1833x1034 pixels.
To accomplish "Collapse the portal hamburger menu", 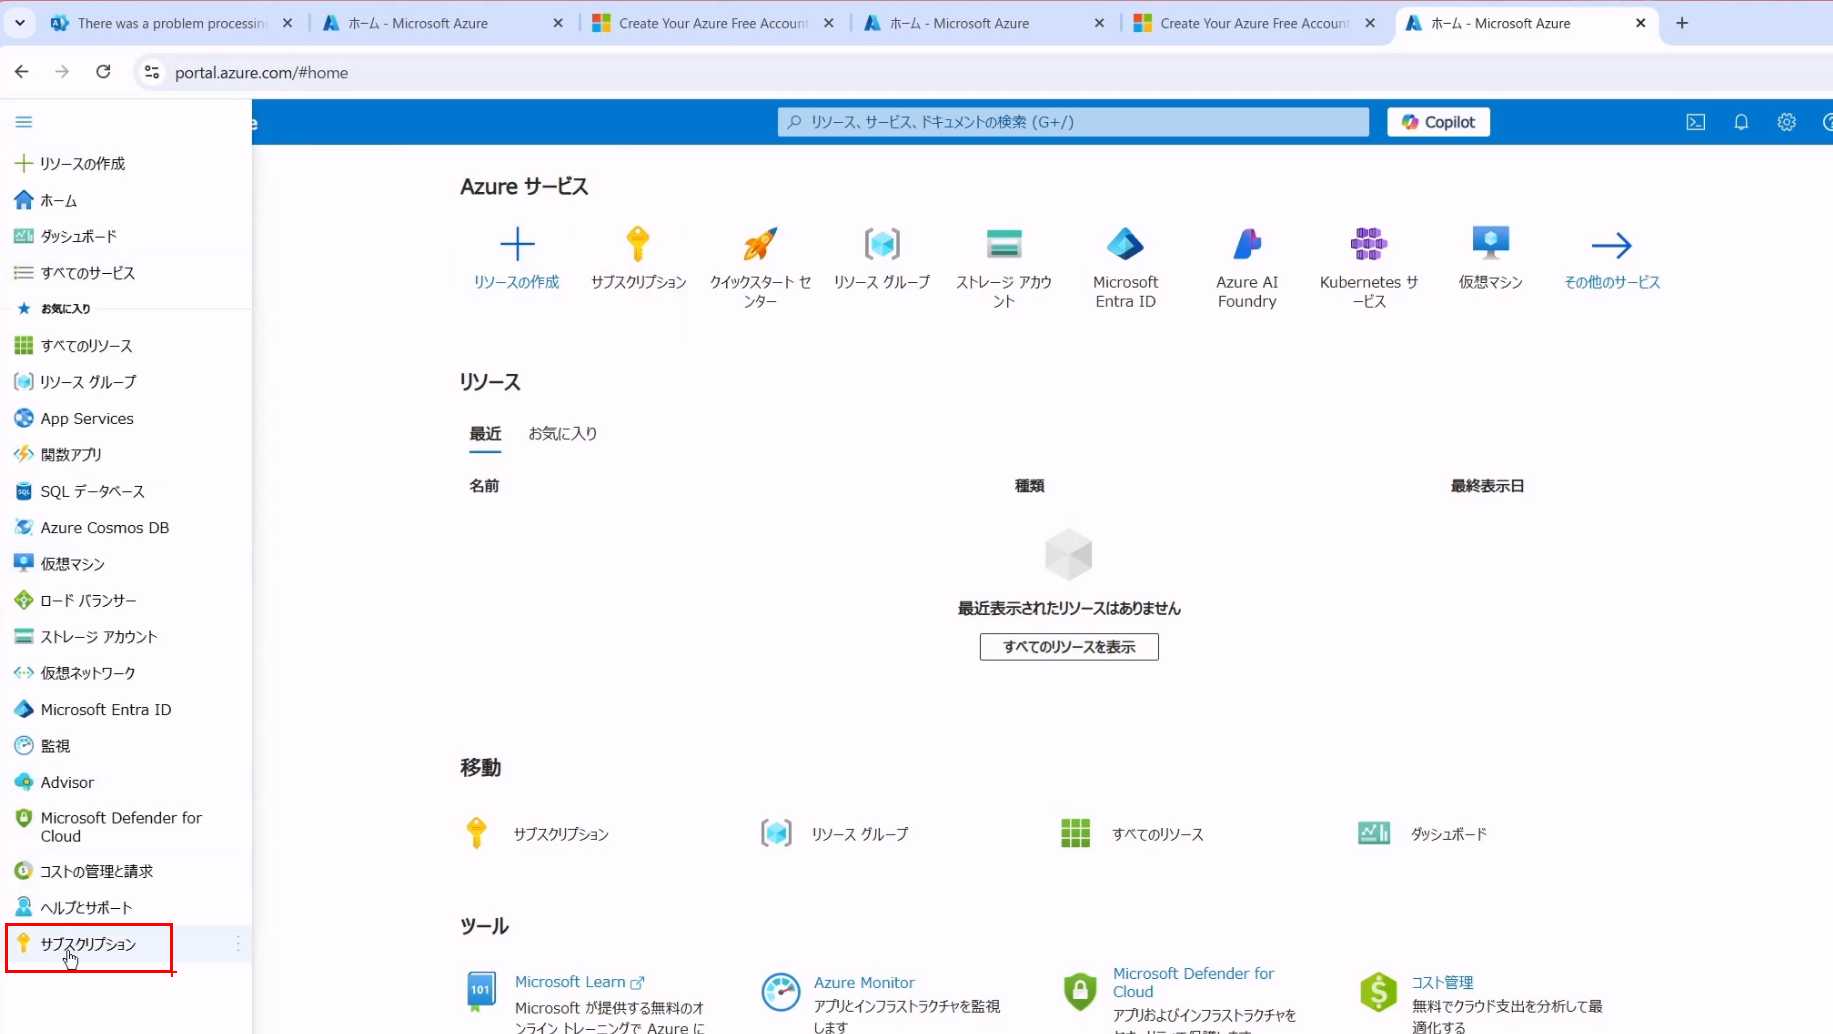I will pos(24,122).
